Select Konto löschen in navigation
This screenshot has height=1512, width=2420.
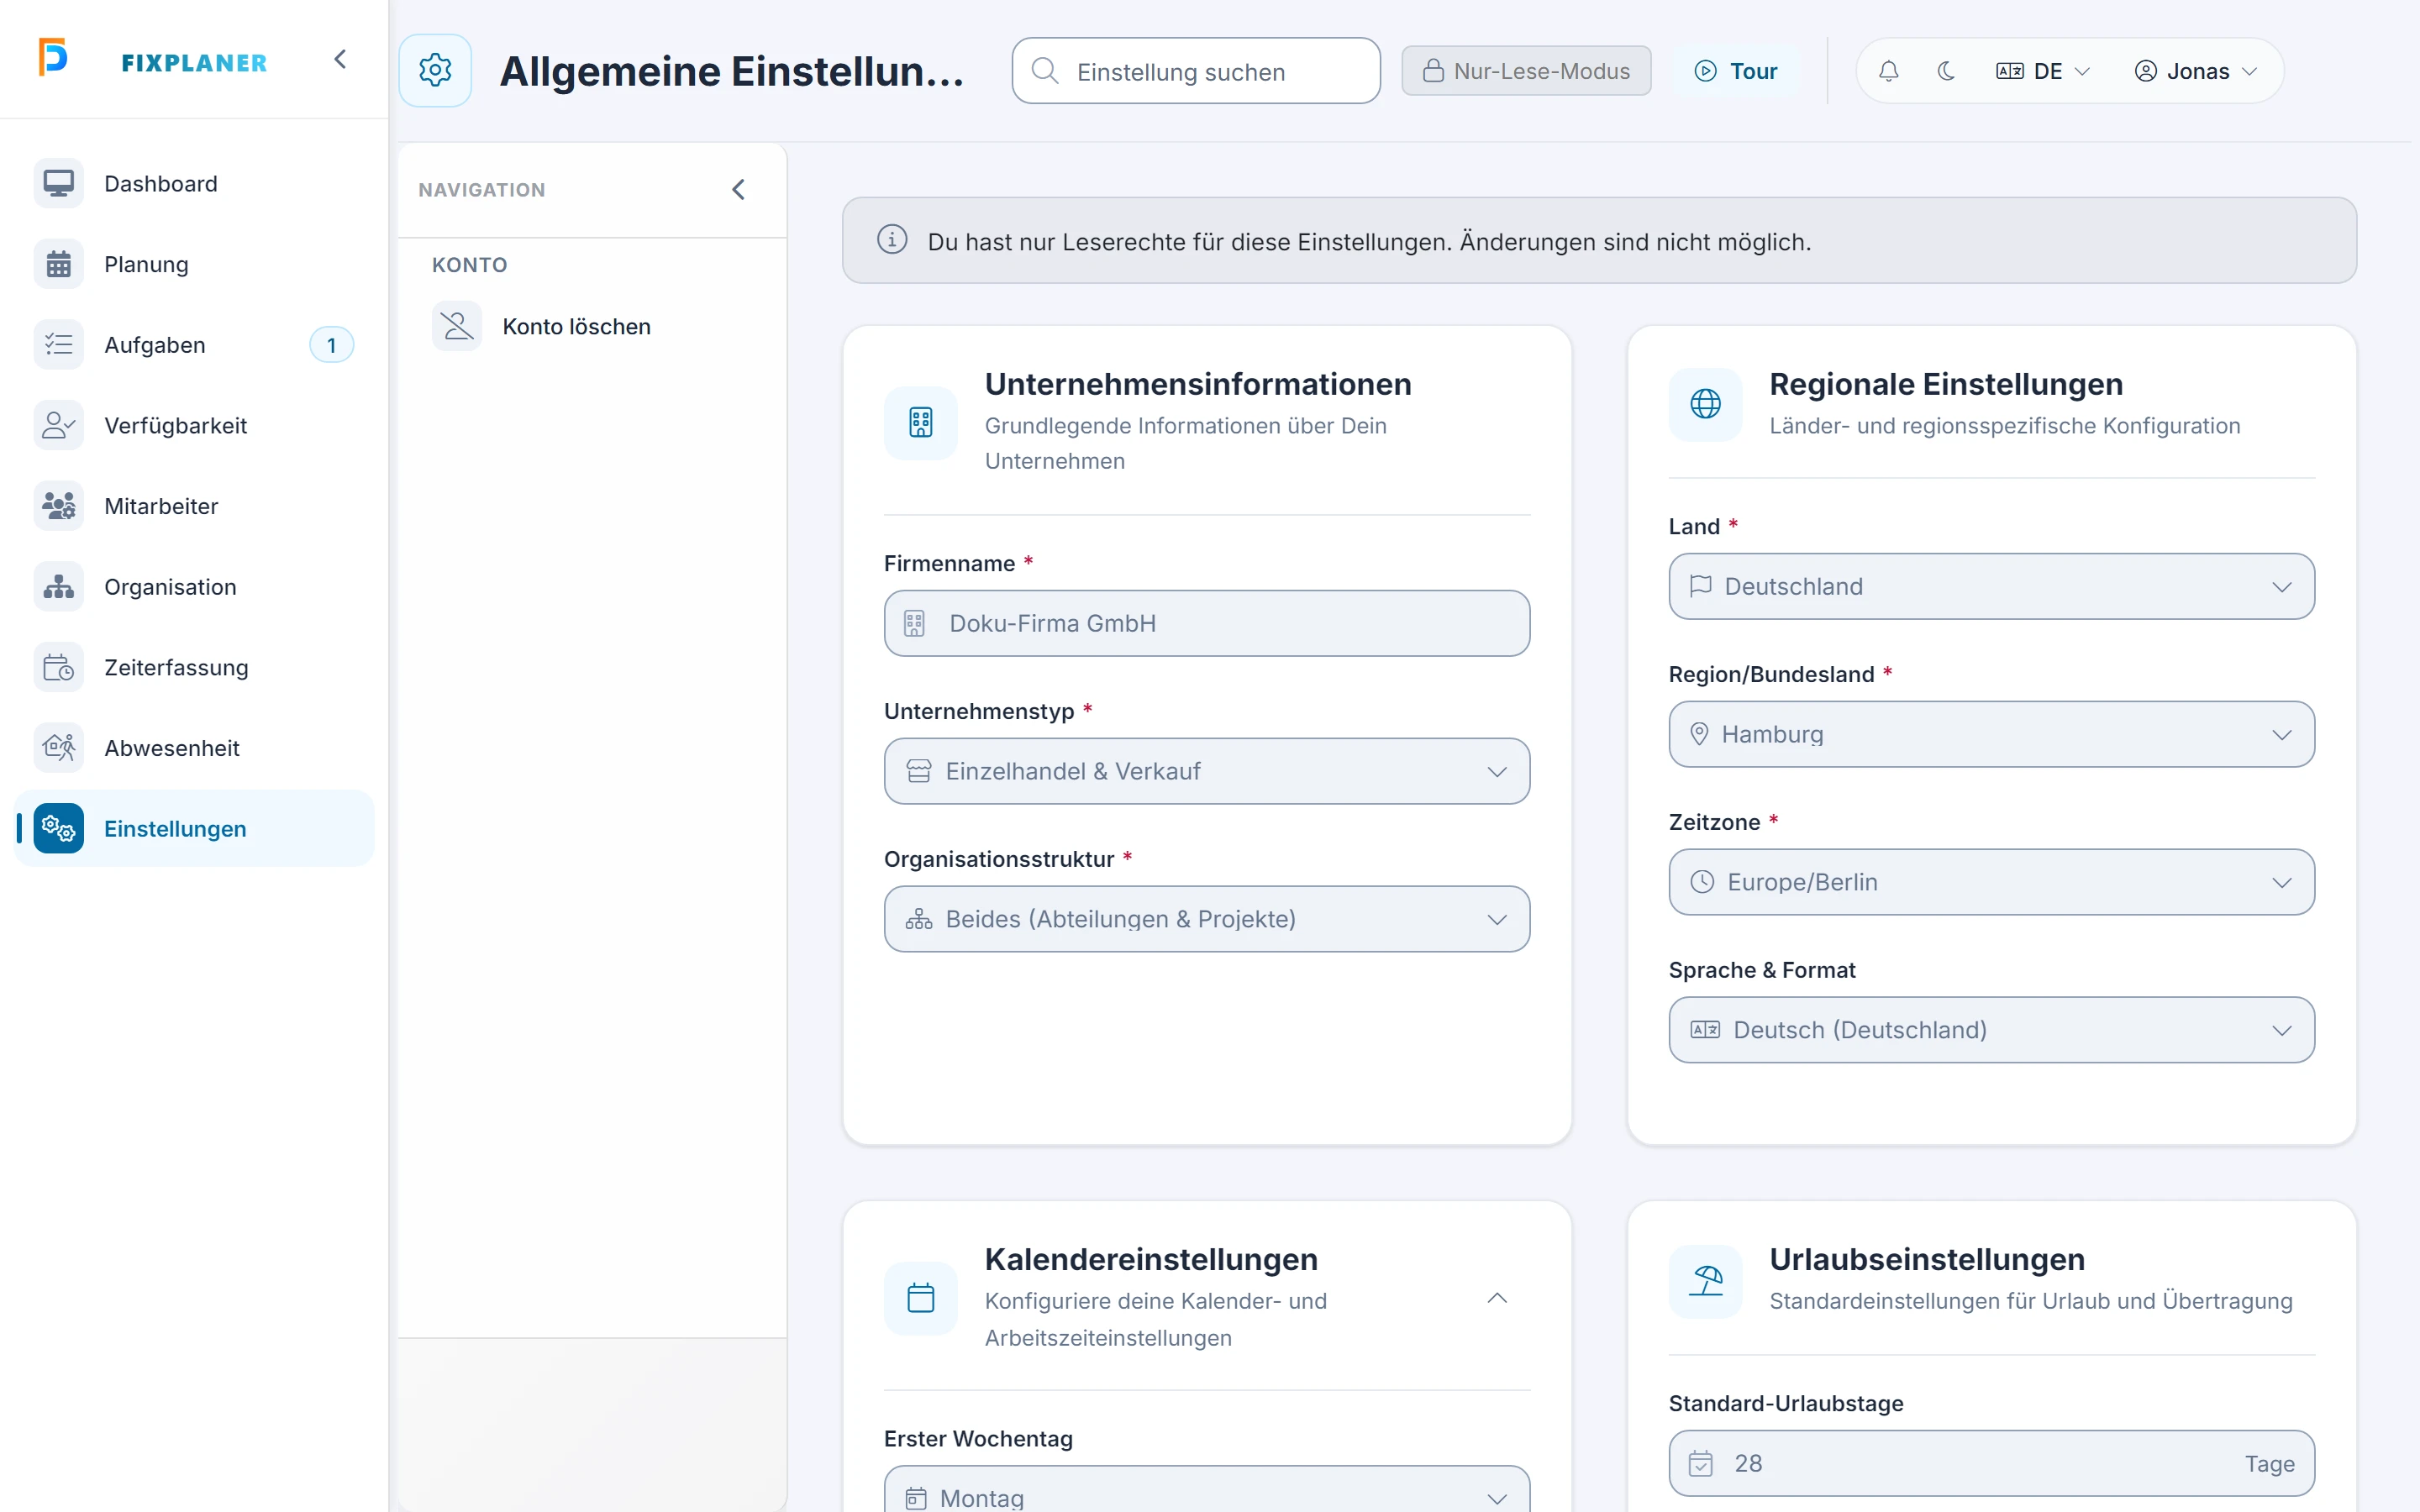pyautogui.click(x=591, y=326)
